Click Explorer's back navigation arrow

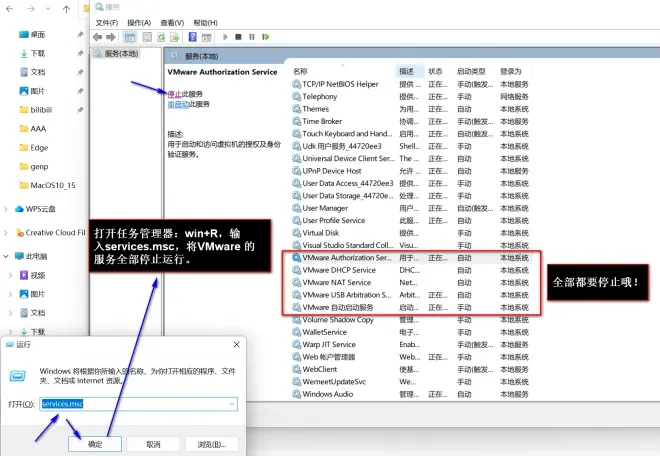pos(10,8)
